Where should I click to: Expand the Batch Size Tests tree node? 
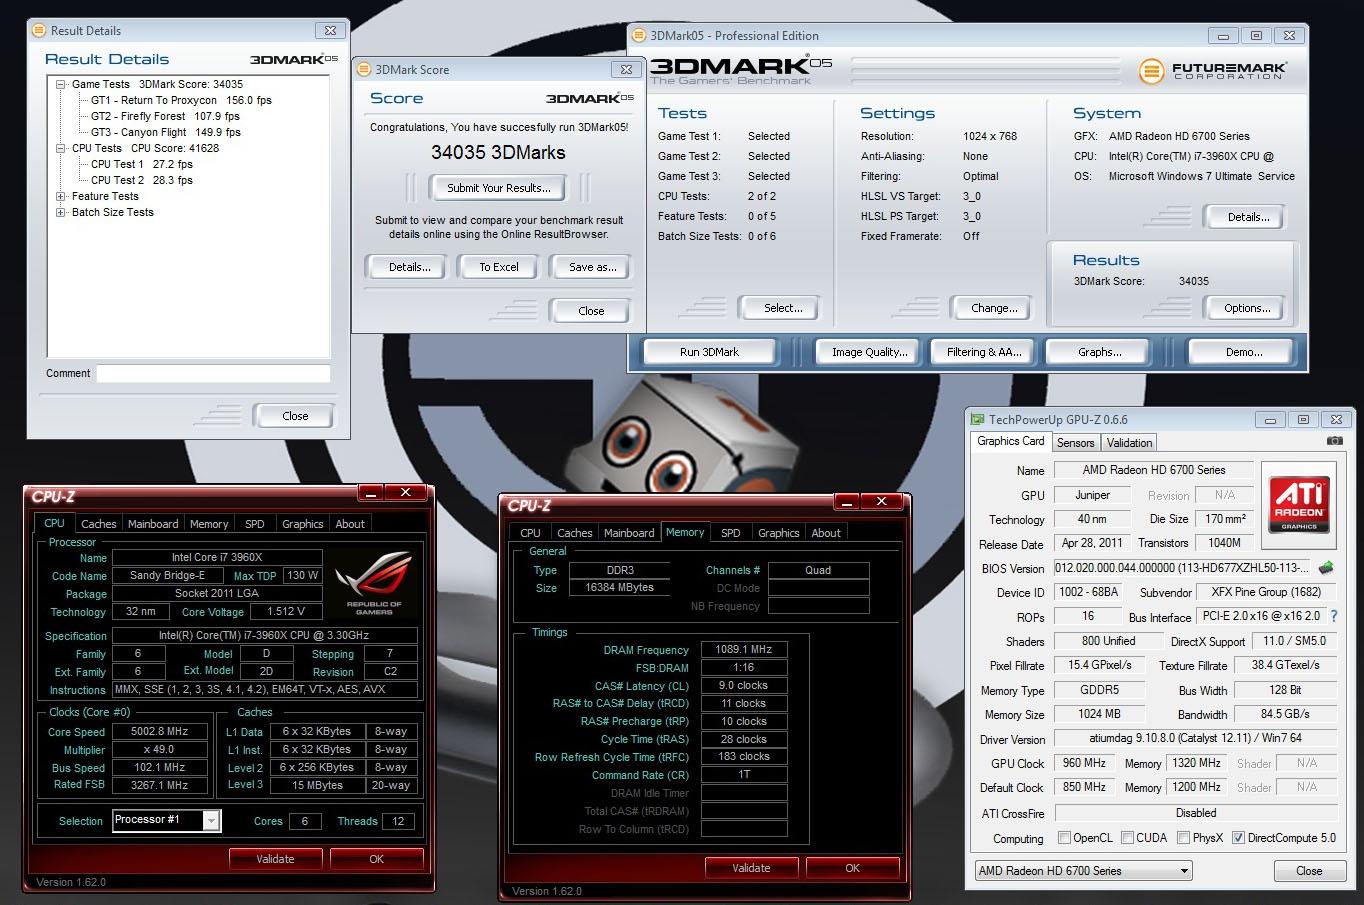coord(61,212)
